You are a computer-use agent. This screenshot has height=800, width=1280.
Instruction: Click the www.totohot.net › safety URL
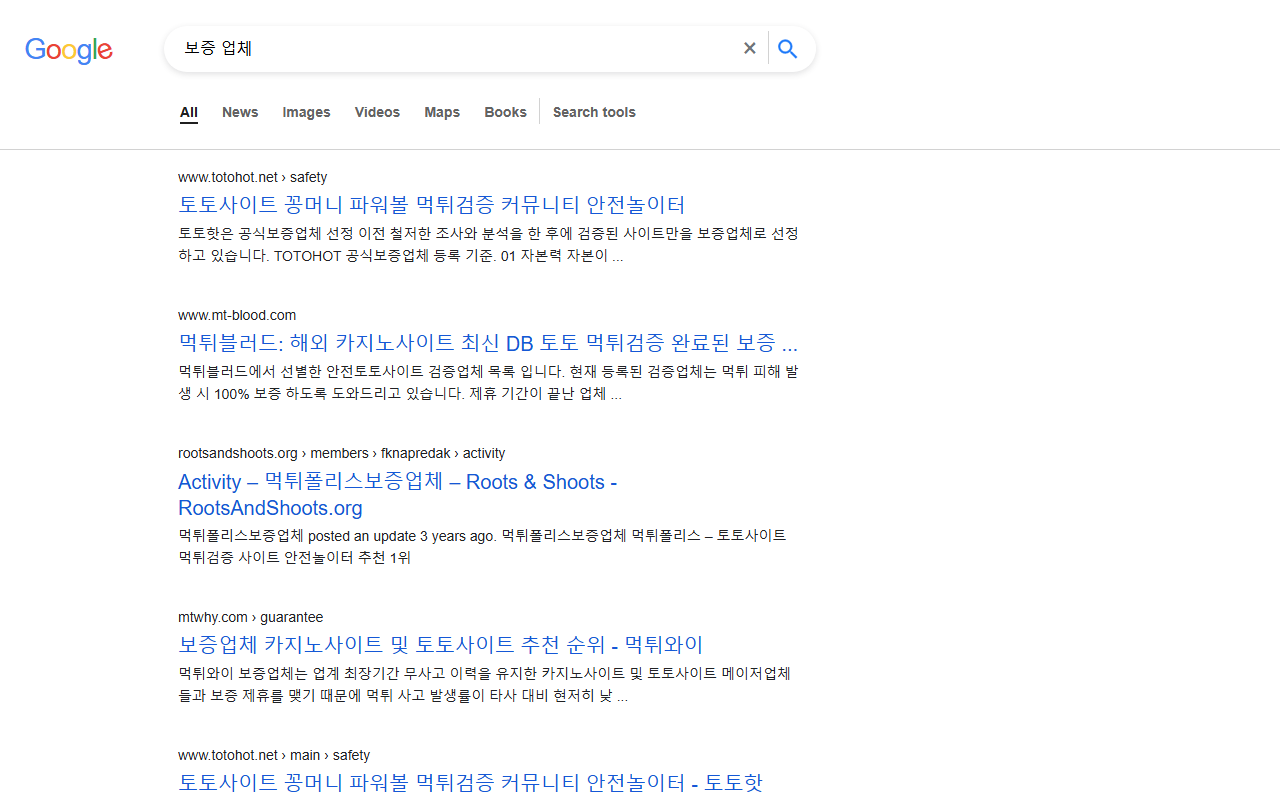coord(253,177)
